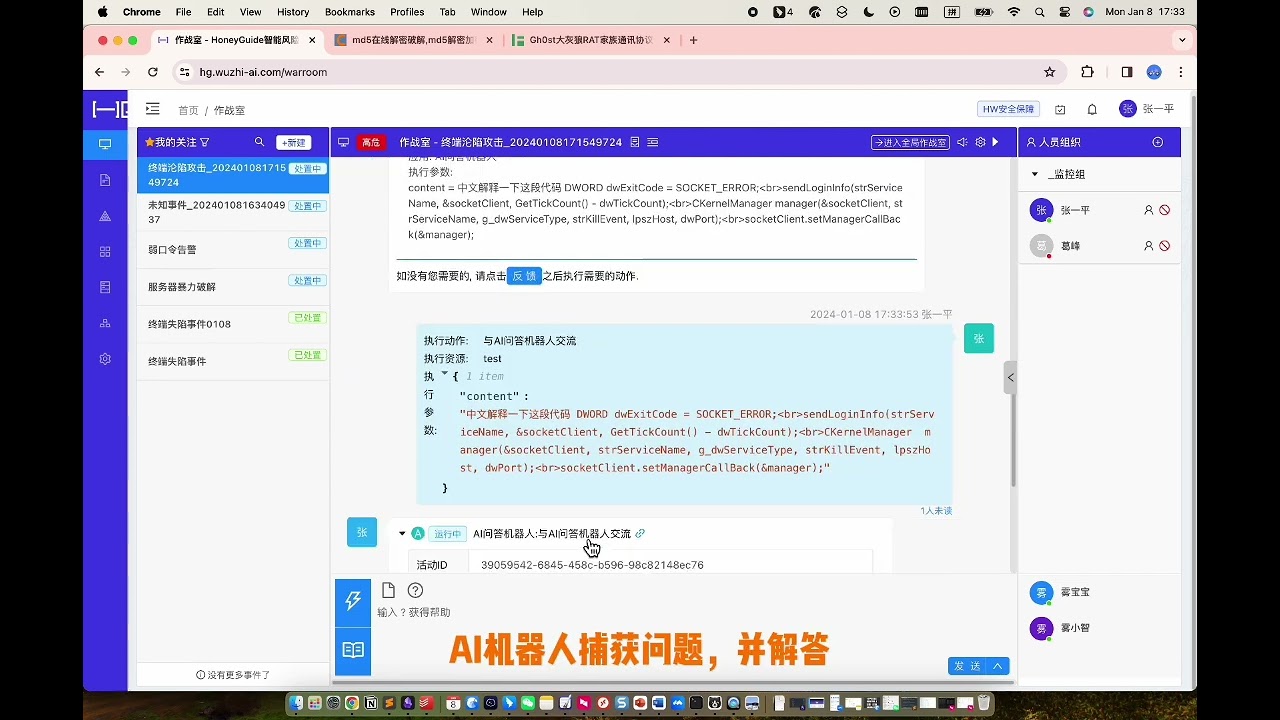The height and width of the screenshot is (720, 1280).
Task: Collapse the AI问答机器人 activity row
Action: [x=402, y=534]
